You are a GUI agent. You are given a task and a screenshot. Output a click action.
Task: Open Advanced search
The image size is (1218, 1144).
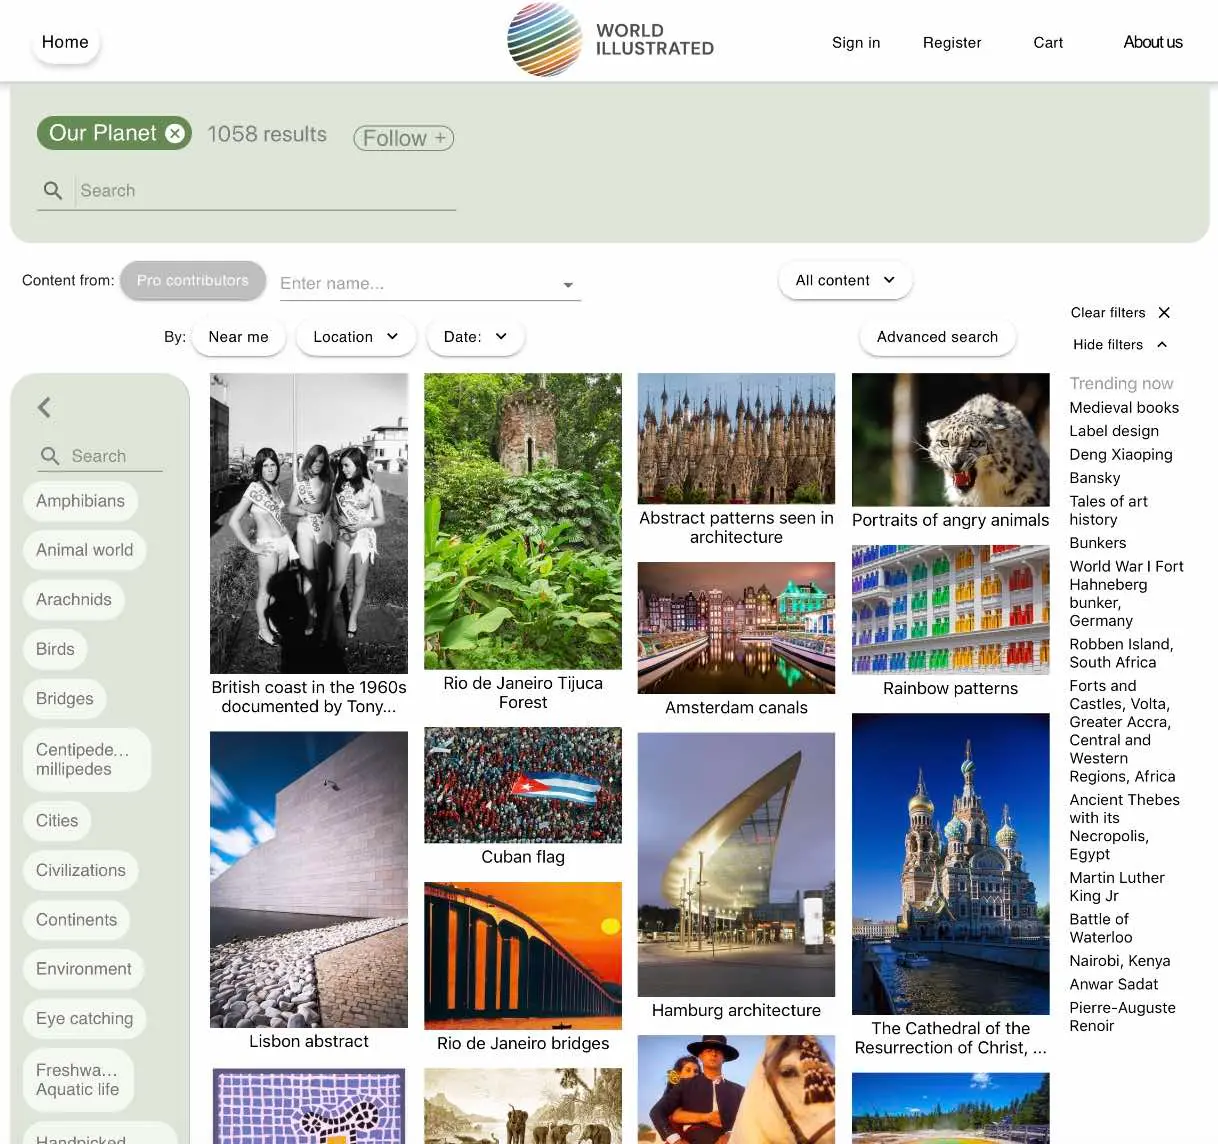click(937, 337)
